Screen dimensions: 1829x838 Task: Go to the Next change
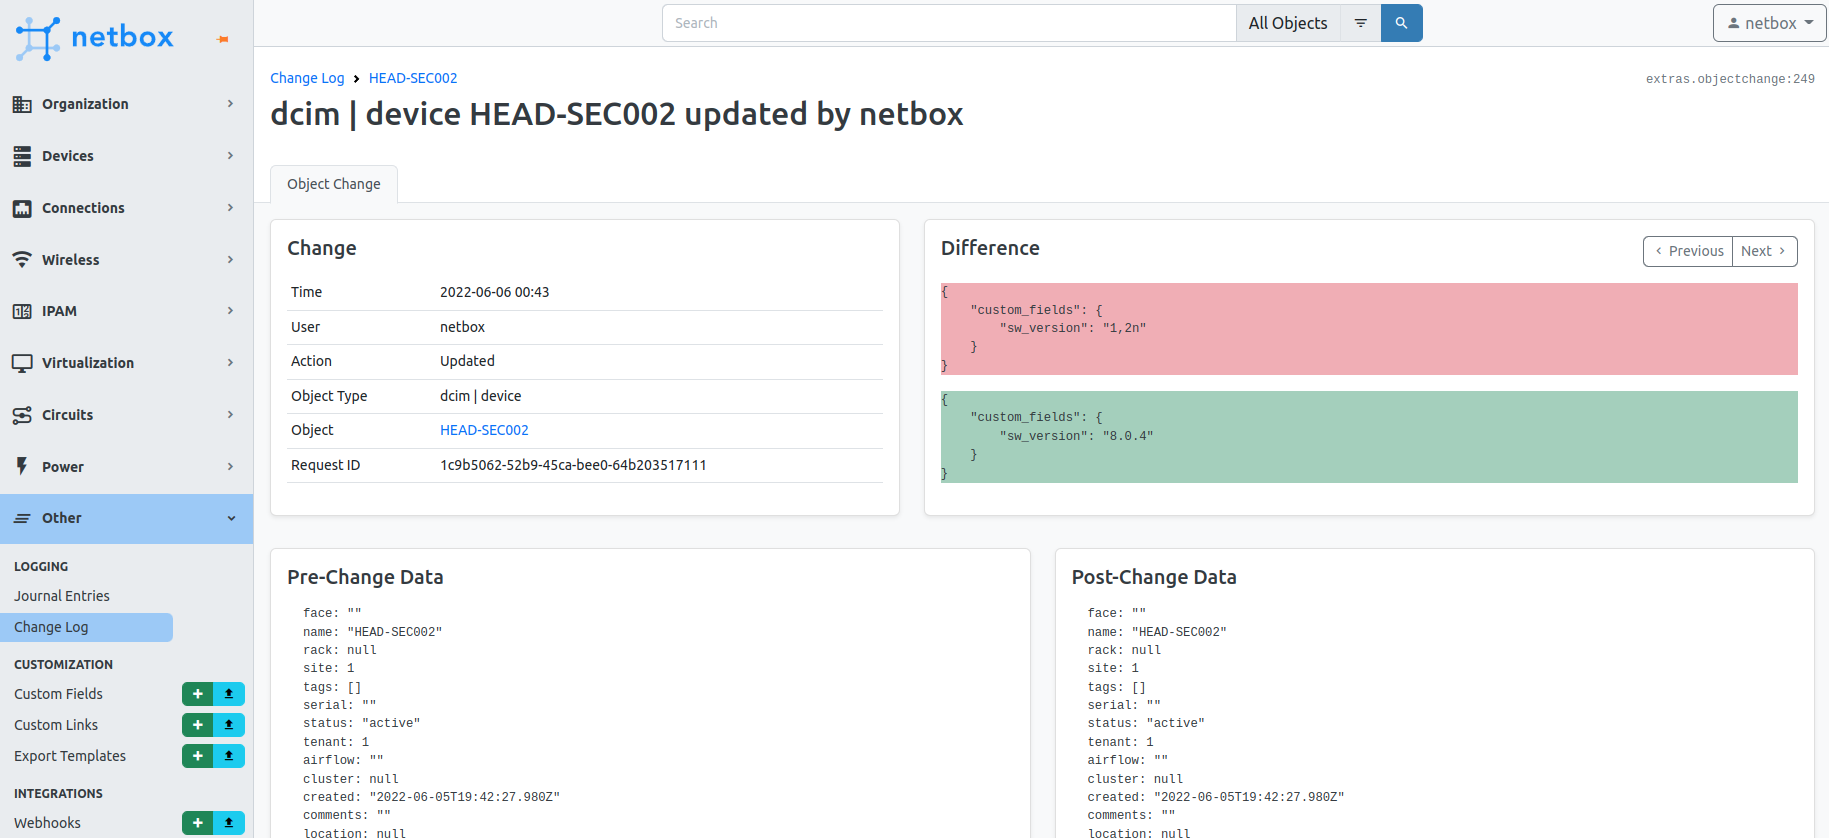tap(1765, 251)
